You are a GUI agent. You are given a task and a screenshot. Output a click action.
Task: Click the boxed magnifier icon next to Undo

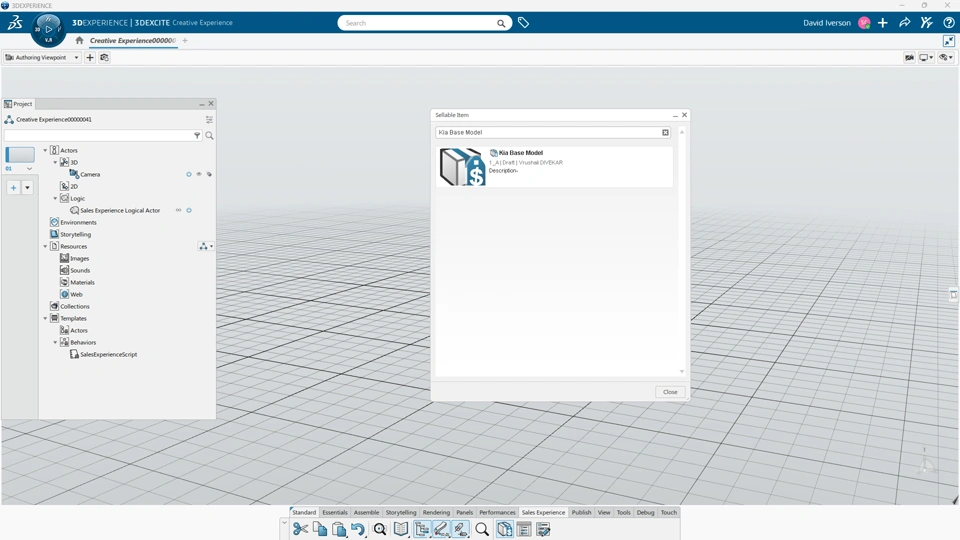point(380,529)
